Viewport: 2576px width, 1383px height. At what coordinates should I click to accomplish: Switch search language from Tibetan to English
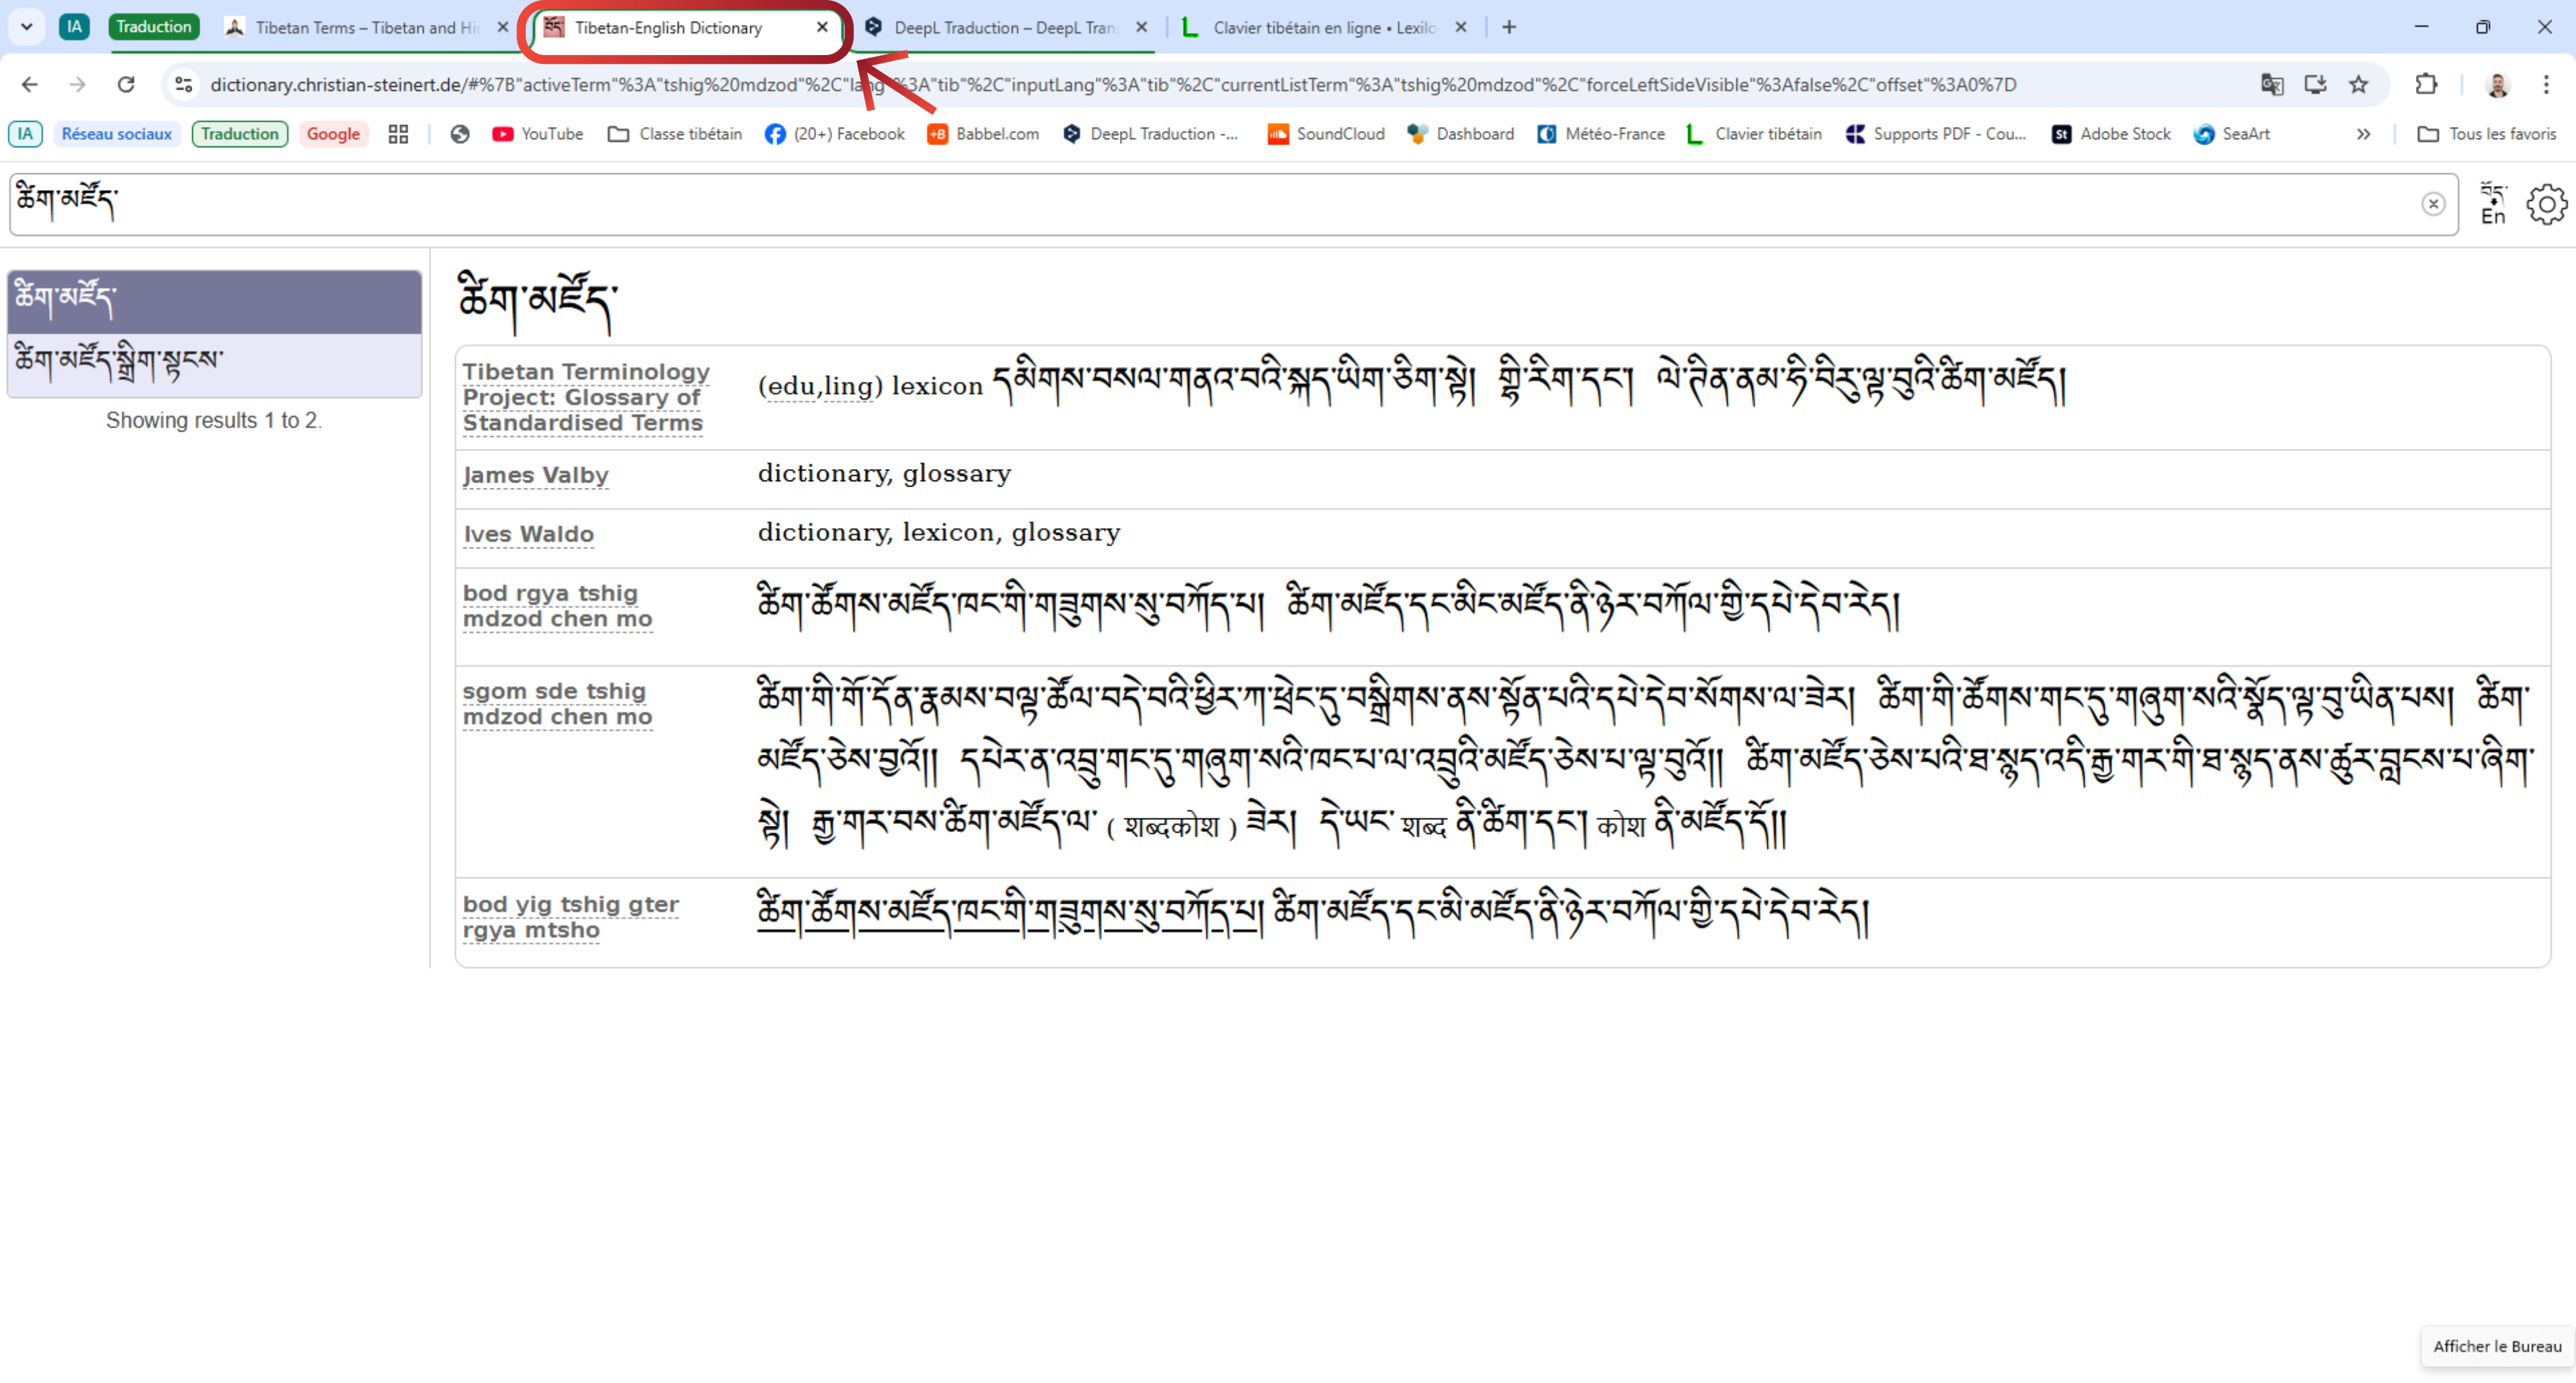2492,204
